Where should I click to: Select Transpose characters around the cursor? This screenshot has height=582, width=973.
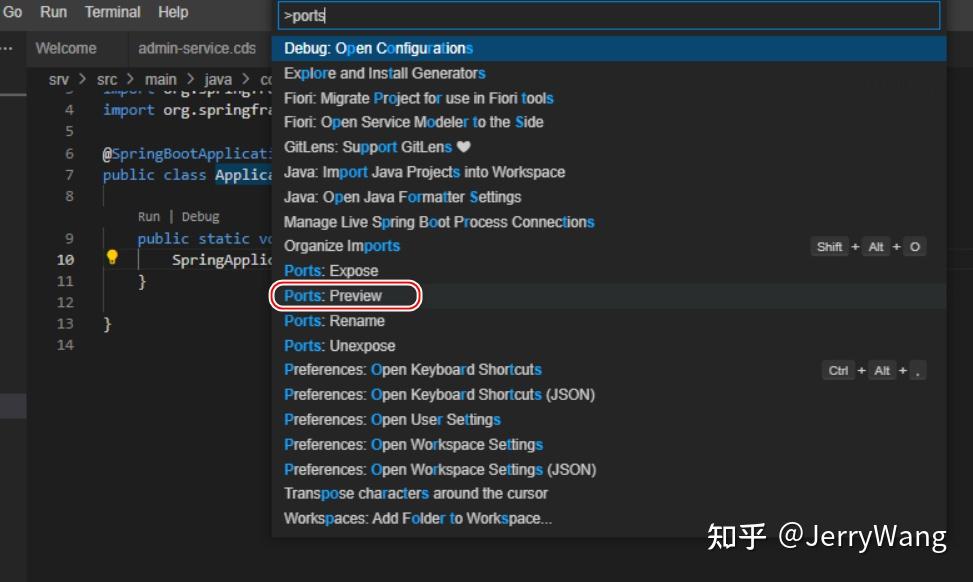(x=609, y=494)
